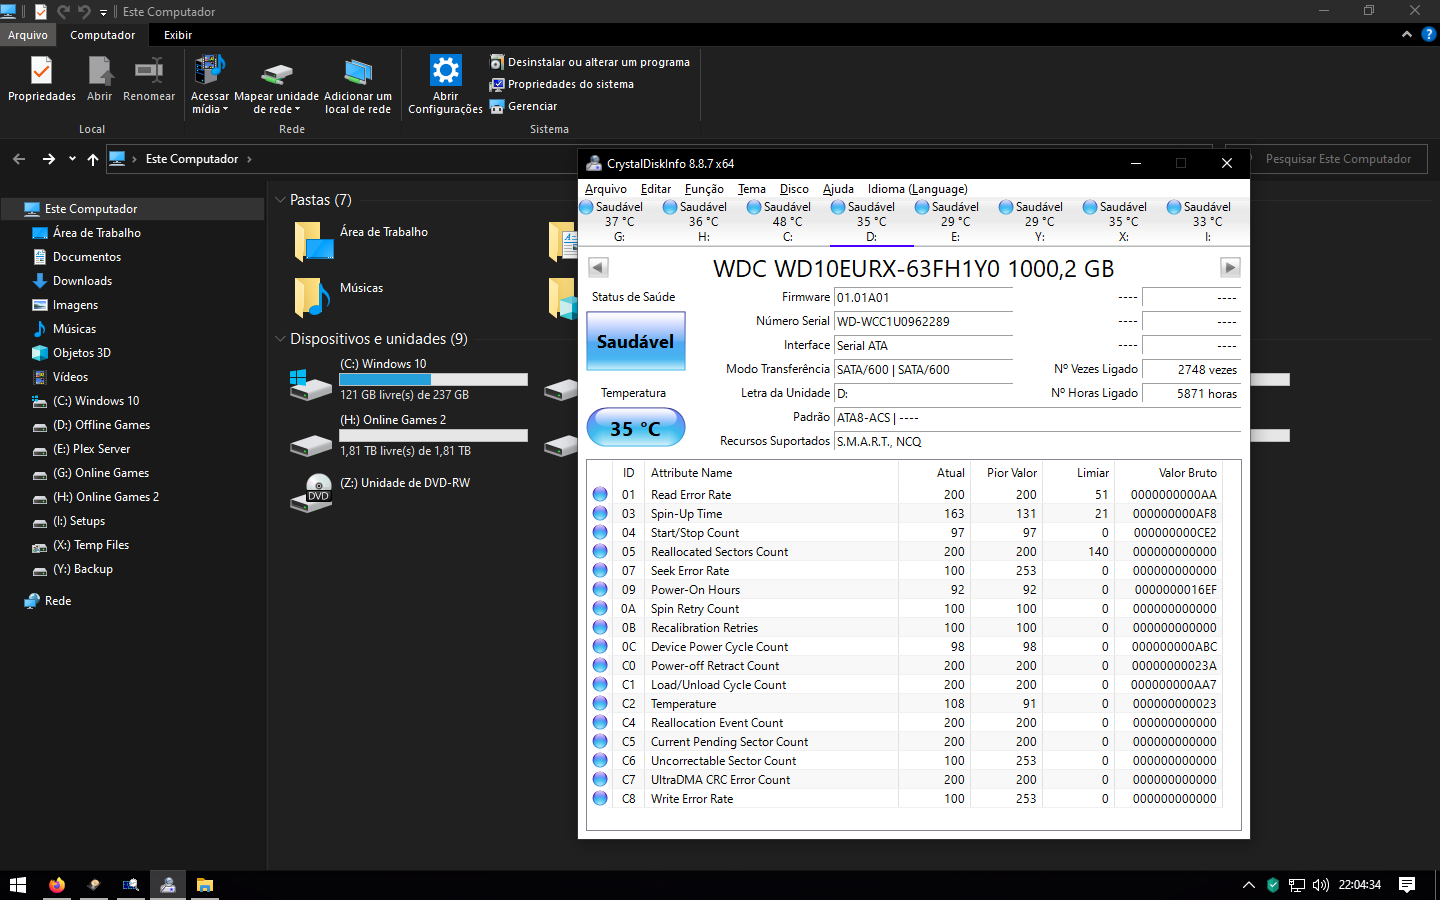The height and width of the screenshot is (900, 1440).
Task: Open Objetos 3D in the navigation pane
Action: (81, 353)
